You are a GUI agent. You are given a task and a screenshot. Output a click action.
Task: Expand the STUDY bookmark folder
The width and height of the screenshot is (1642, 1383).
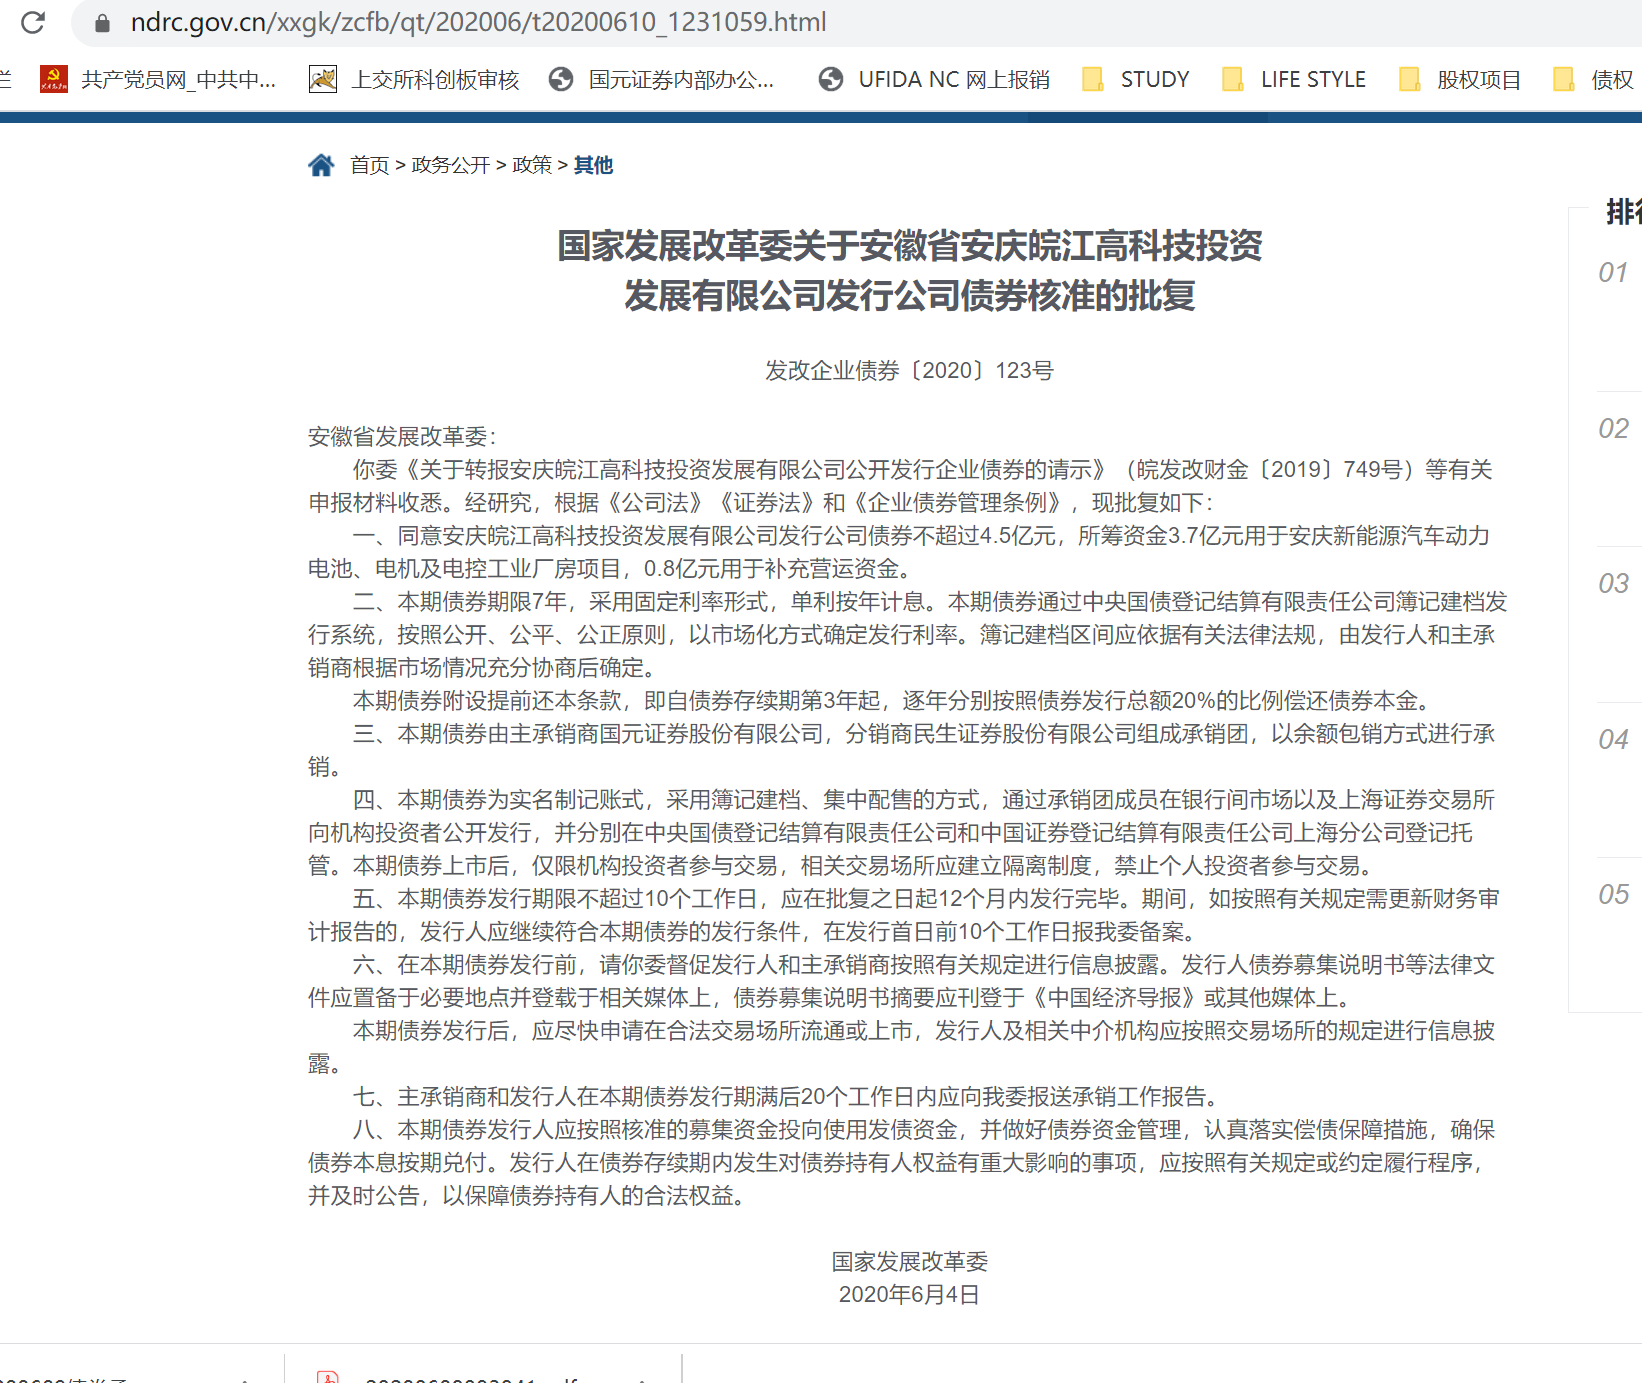point(1136,79)
